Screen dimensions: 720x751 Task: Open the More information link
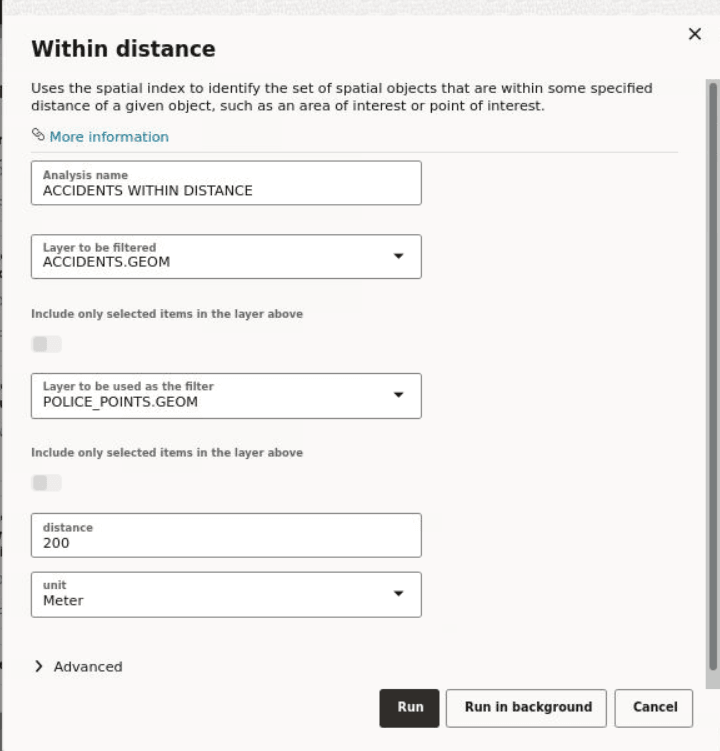pos(109,137)
